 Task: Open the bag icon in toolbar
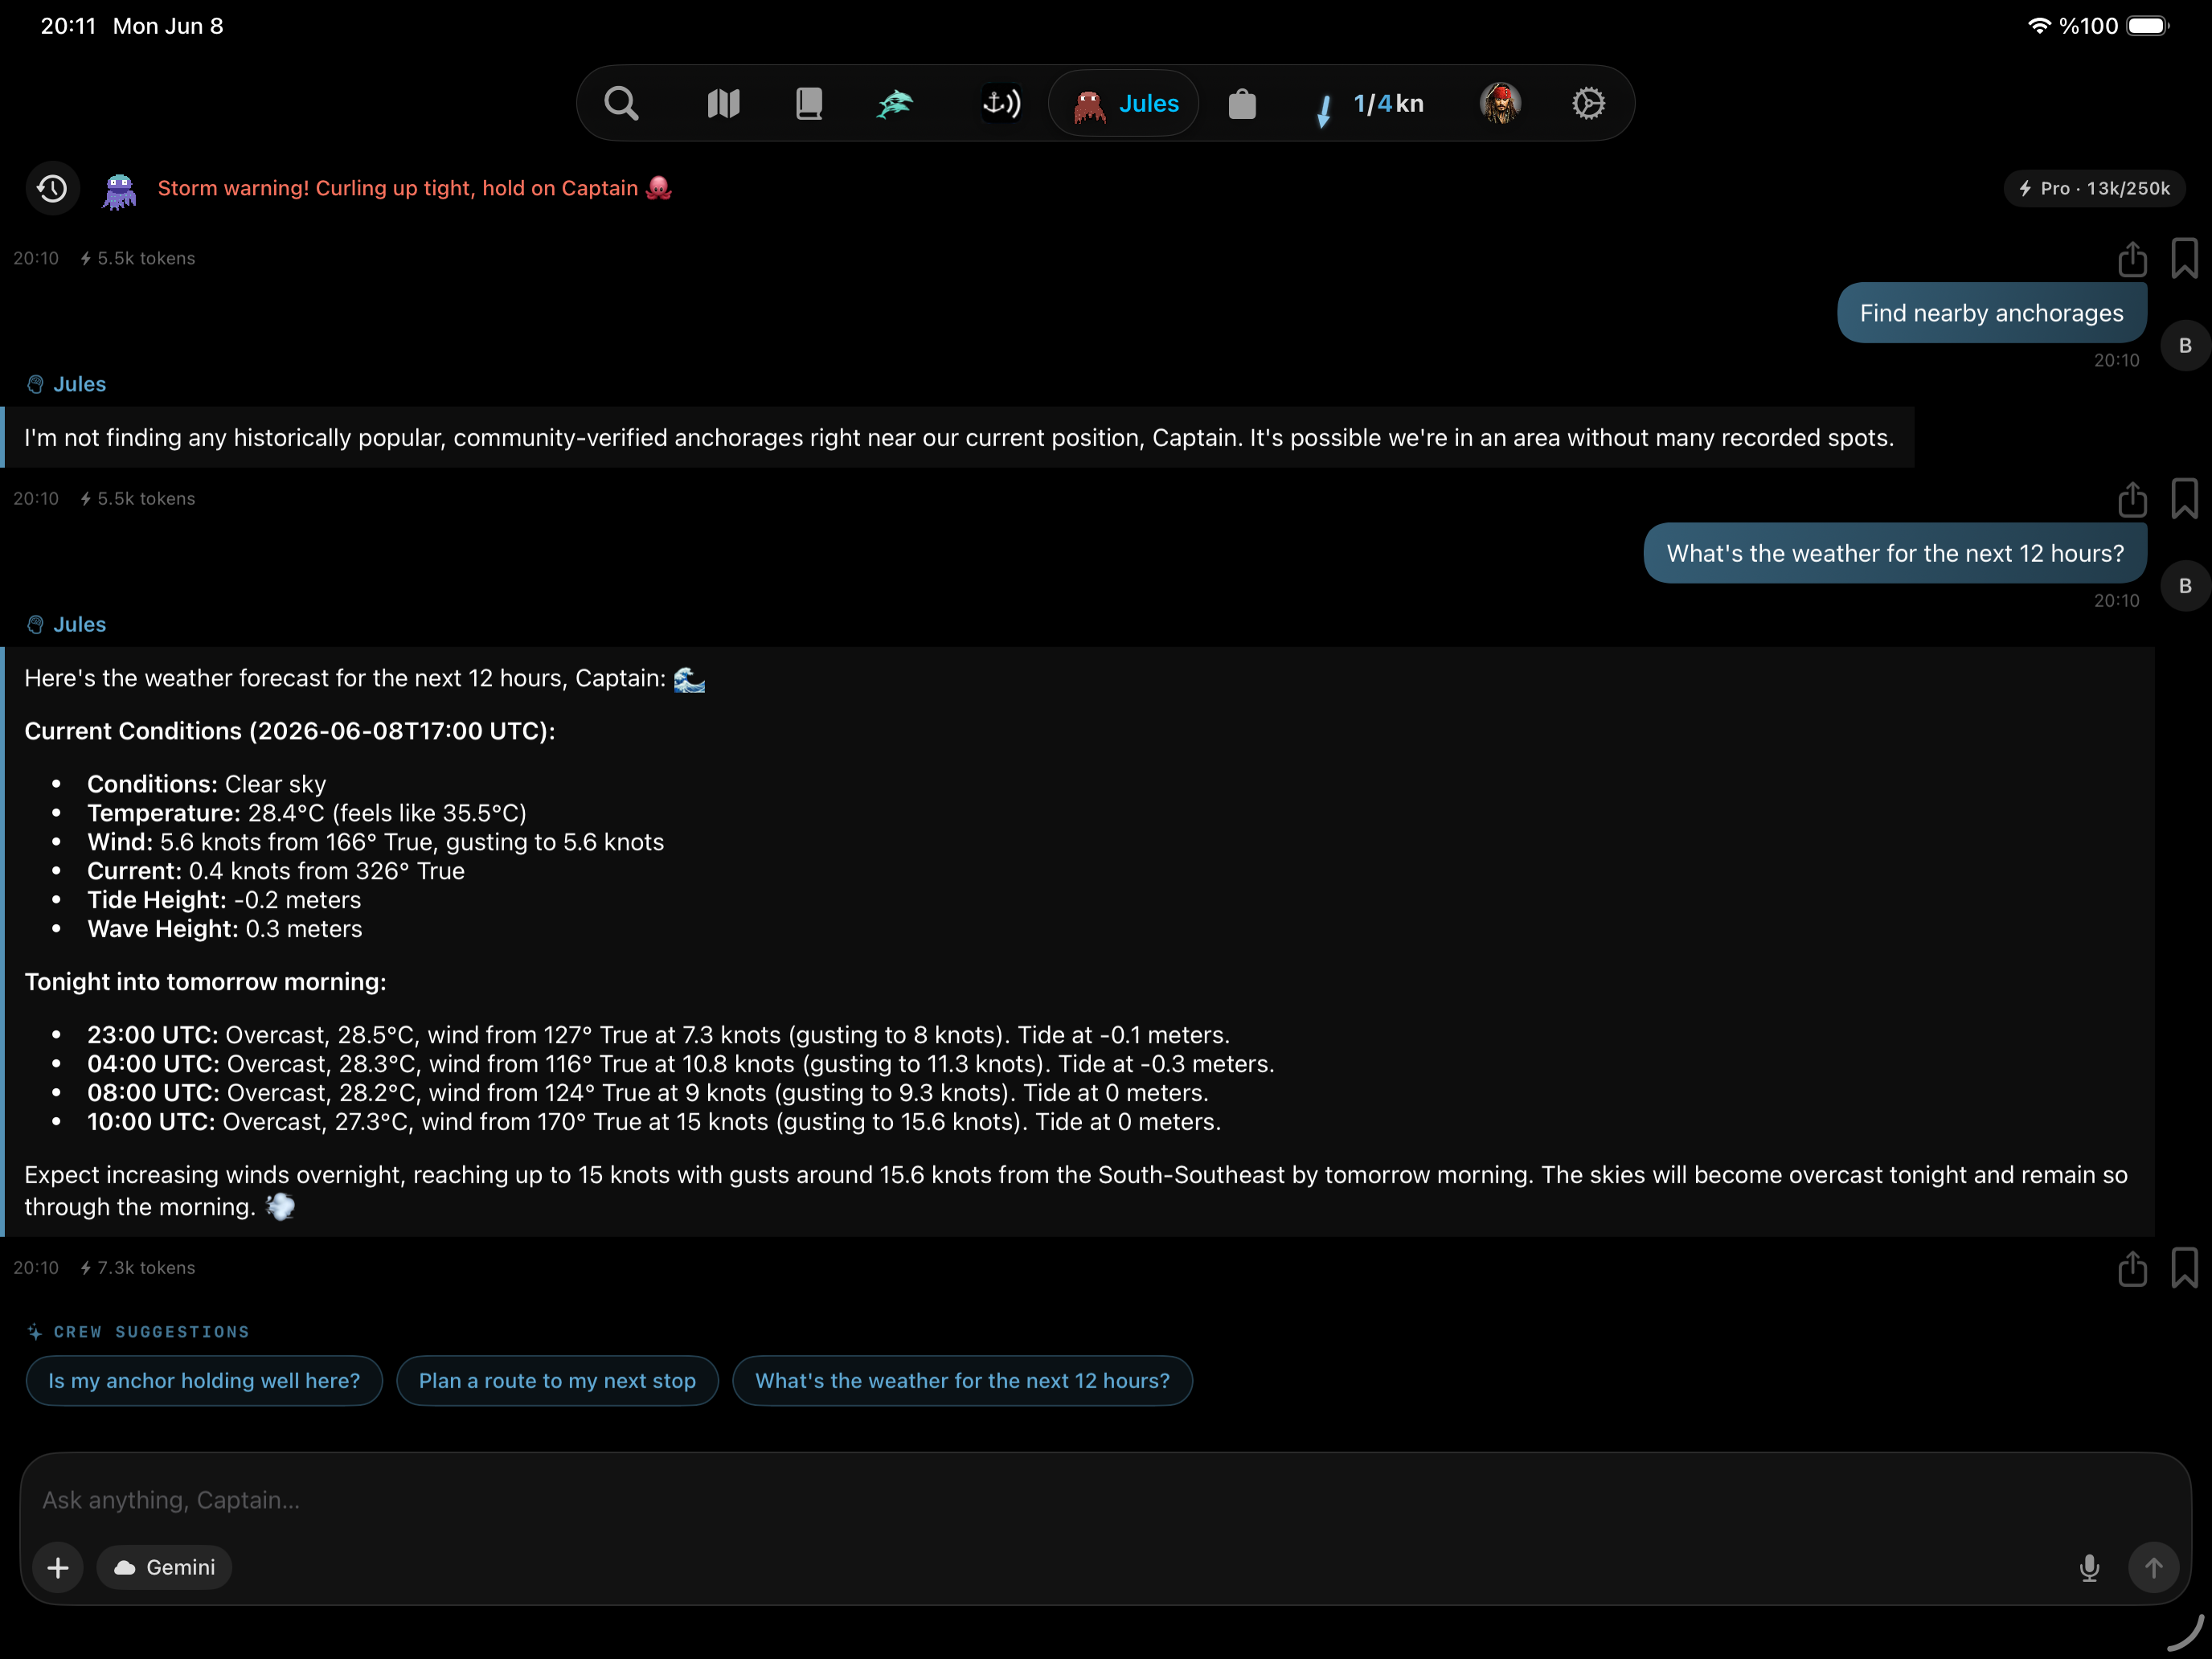(x=1242, y=103)
